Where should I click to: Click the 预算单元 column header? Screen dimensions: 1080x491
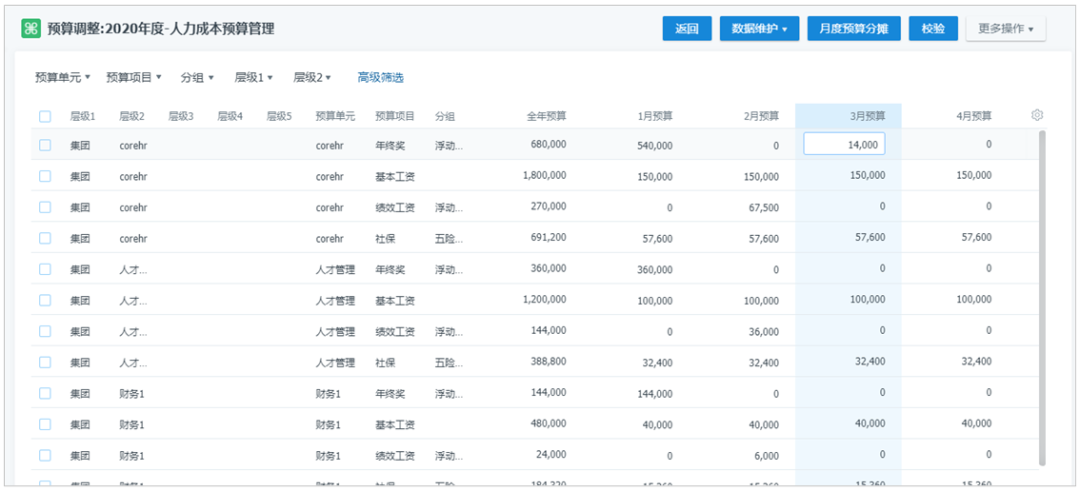point(335,116)
